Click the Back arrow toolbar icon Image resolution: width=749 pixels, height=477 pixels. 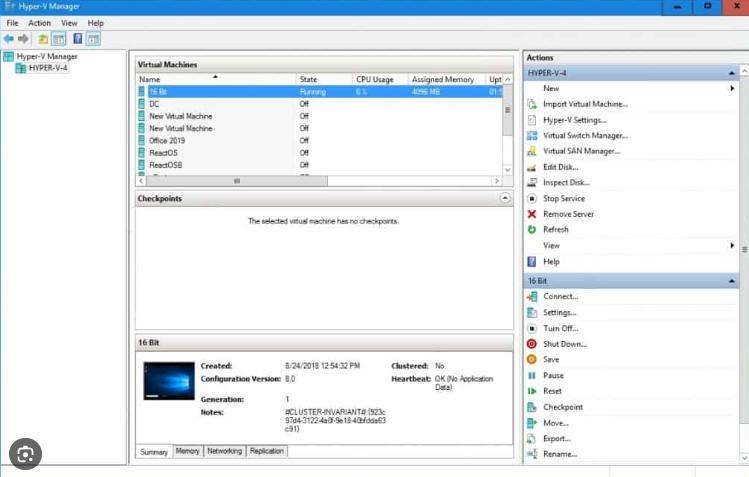point(9,39)
